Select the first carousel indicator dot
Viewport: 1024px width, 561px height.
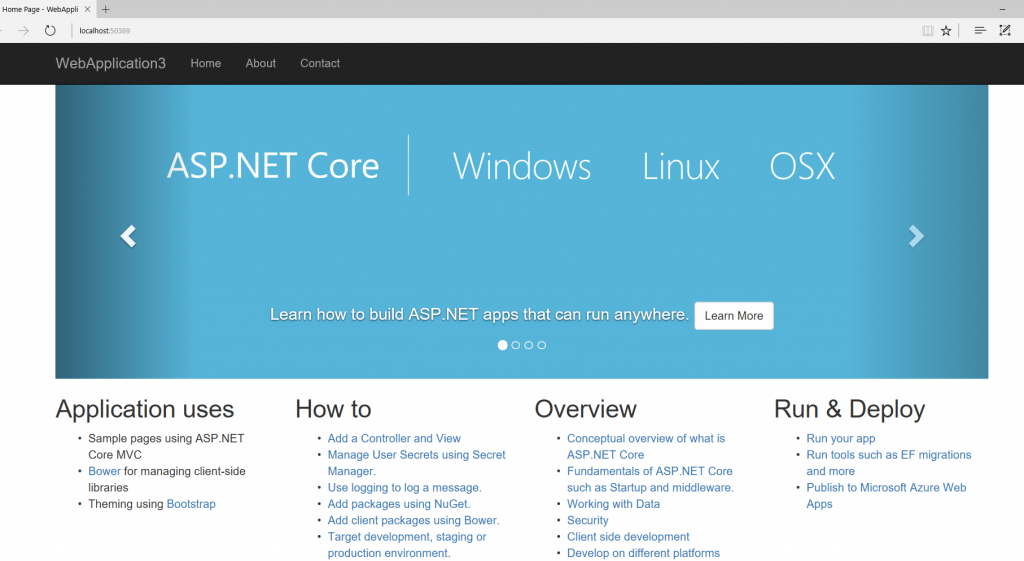502,345
